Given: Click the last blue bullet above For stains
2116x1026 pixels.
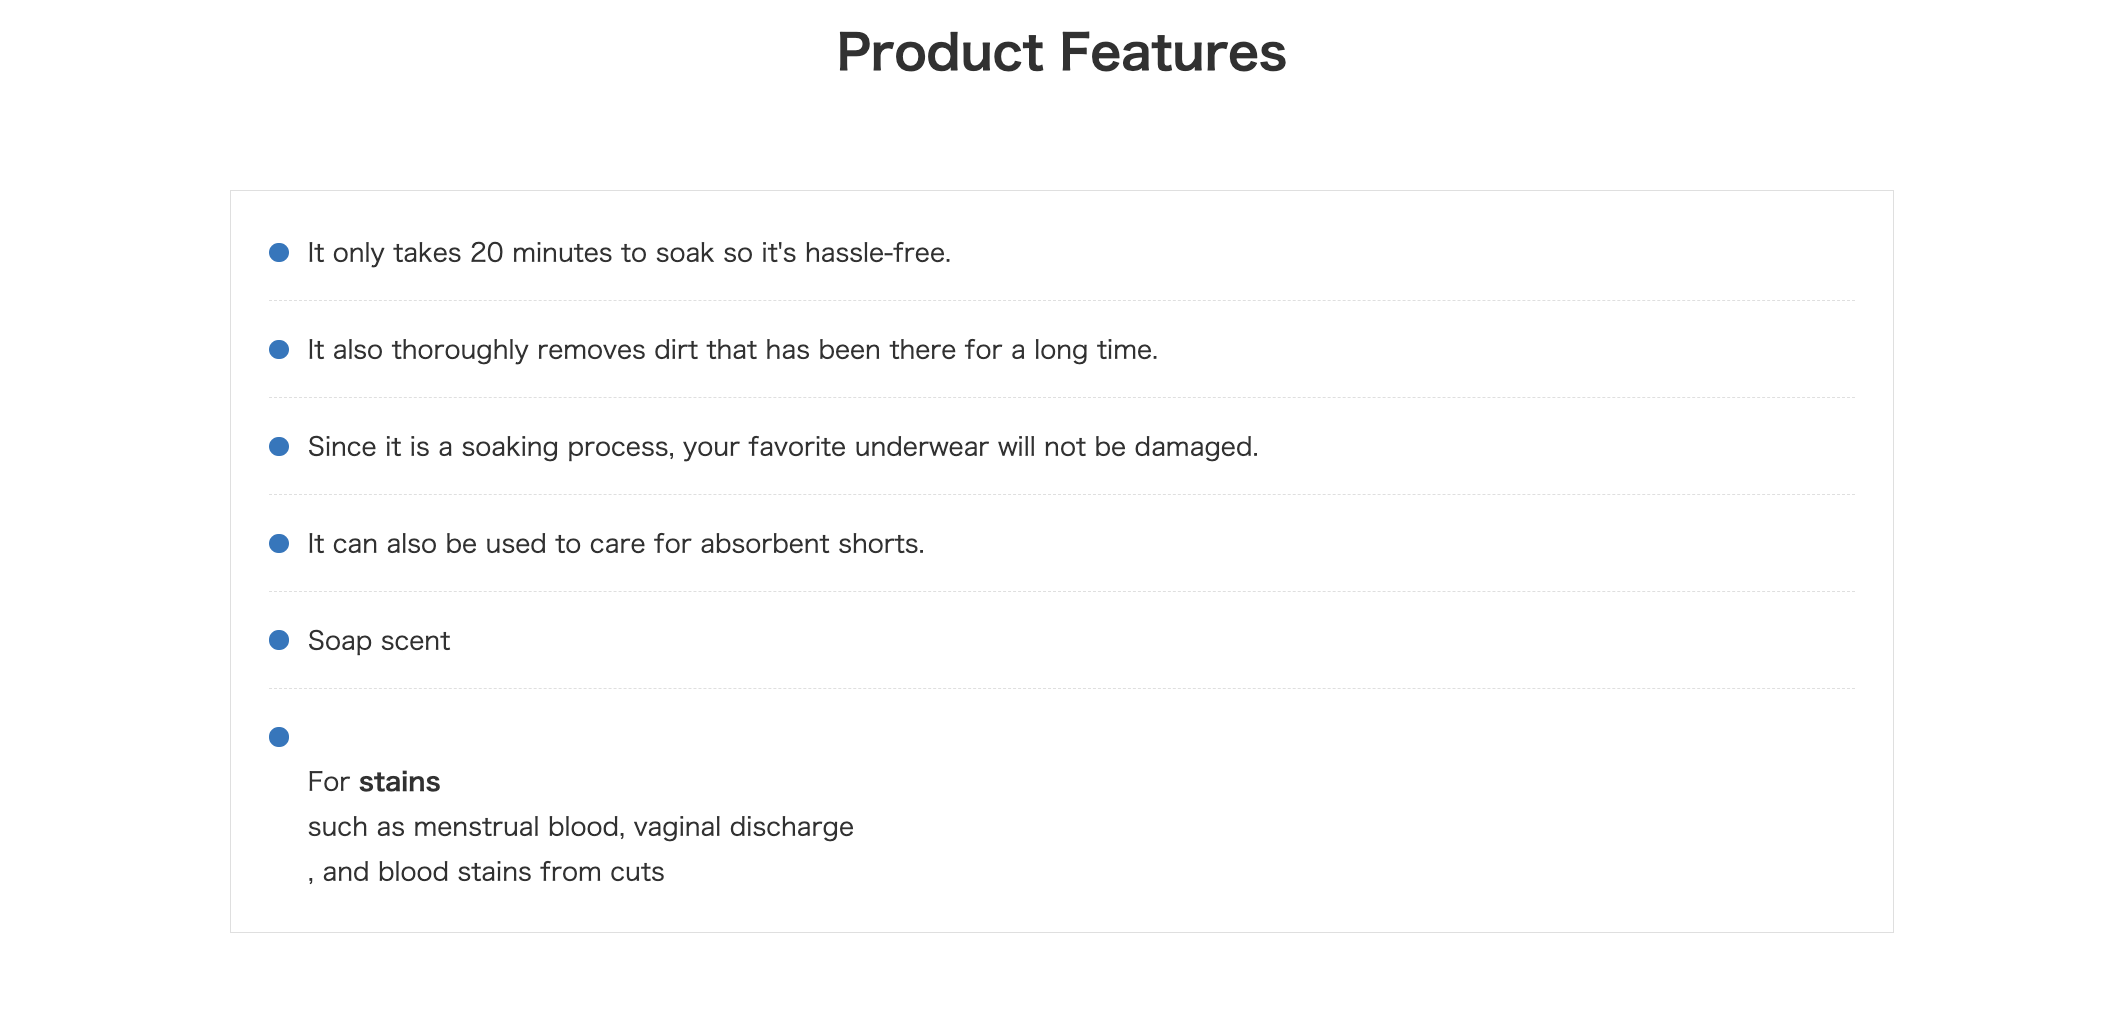Looking at the screenshot, I should click(x=279, y=737).
